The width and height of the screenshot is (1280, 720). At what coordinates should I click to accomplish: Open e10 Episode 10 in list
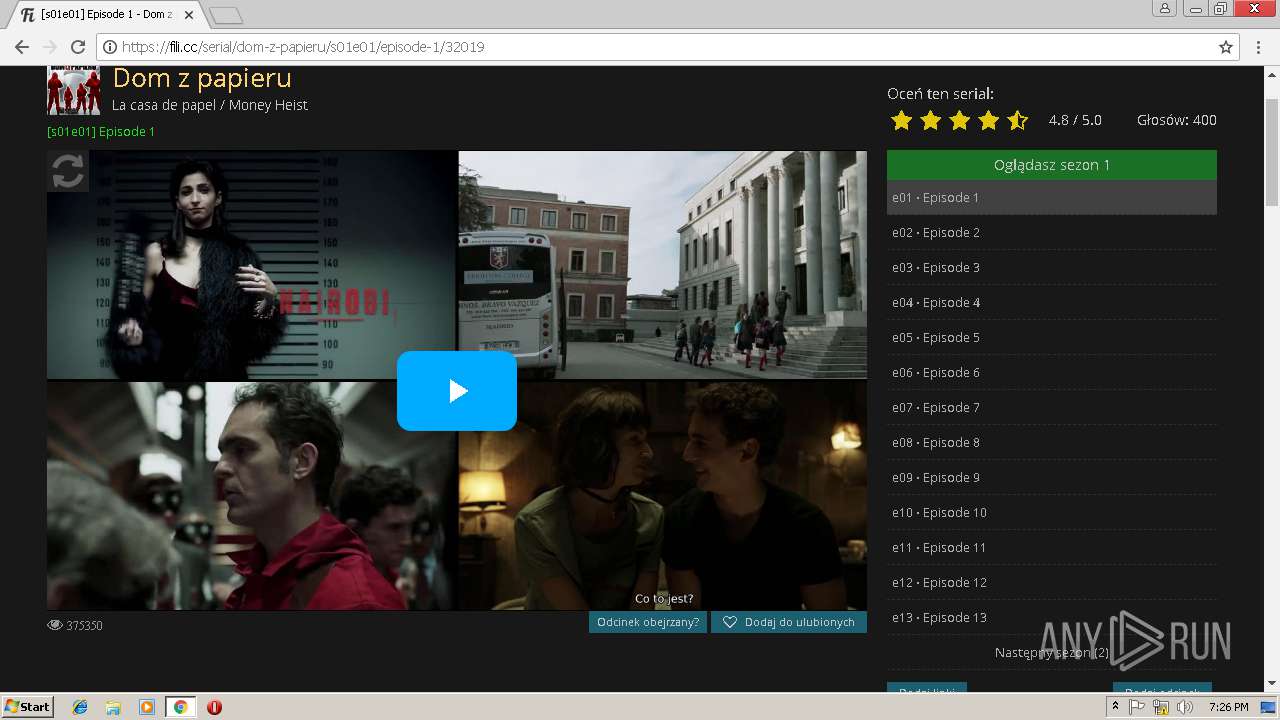pos(1052,512)
